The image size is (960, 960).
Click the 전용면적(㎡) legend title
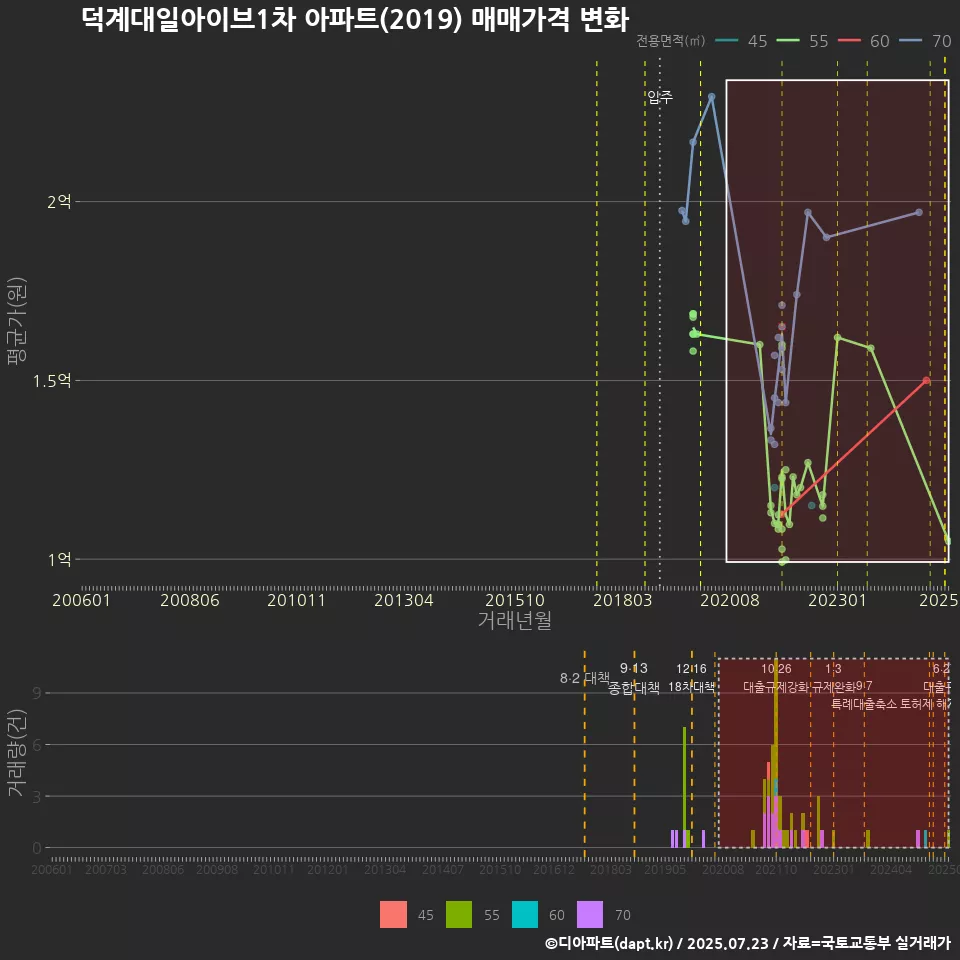click(x=670, y=41)
